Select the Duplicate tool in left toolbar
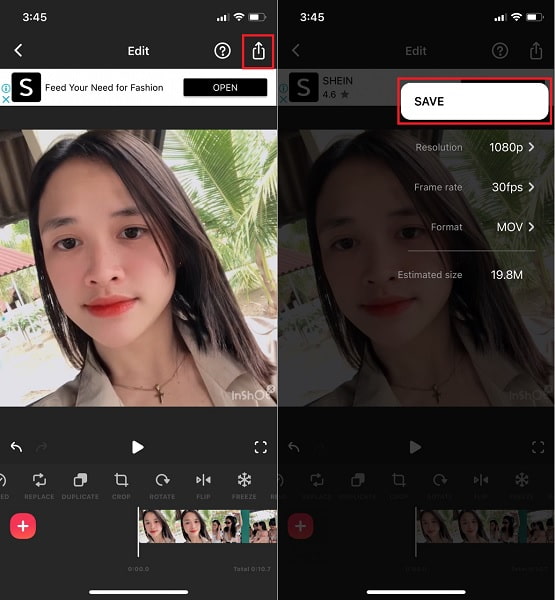The width and height of the screenshot is (555, 600). tap(80, 486)
